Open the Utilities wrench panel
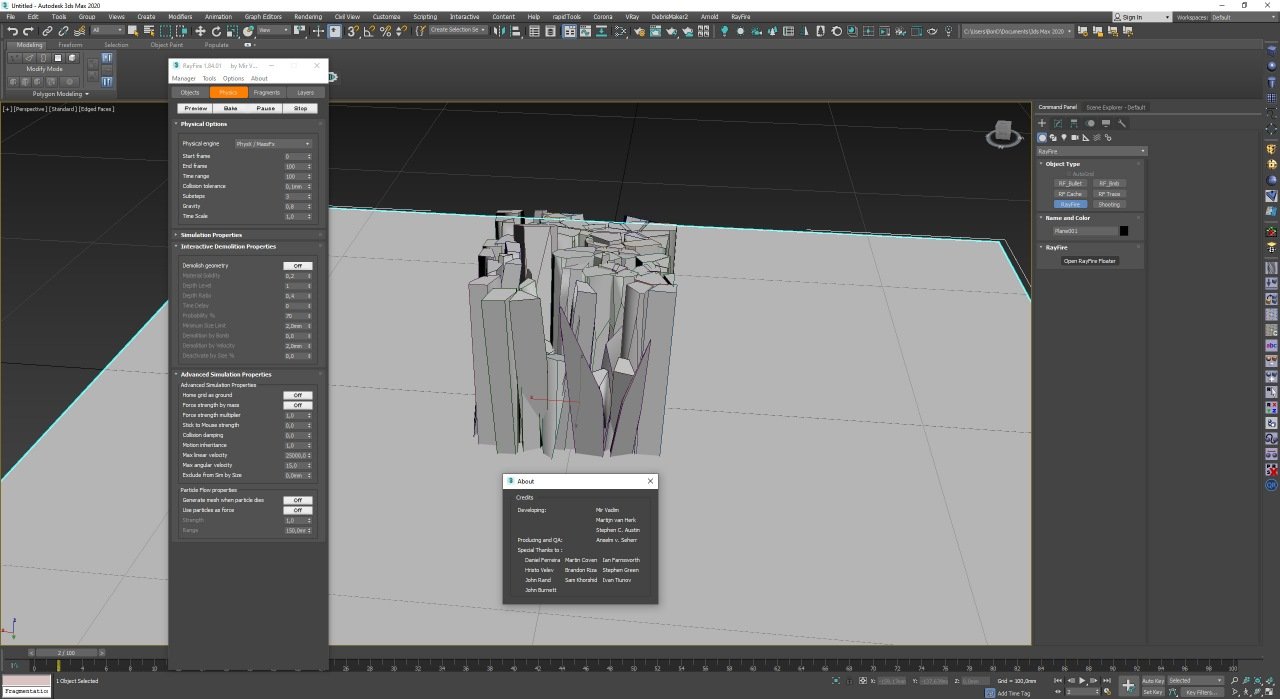 1122,123
